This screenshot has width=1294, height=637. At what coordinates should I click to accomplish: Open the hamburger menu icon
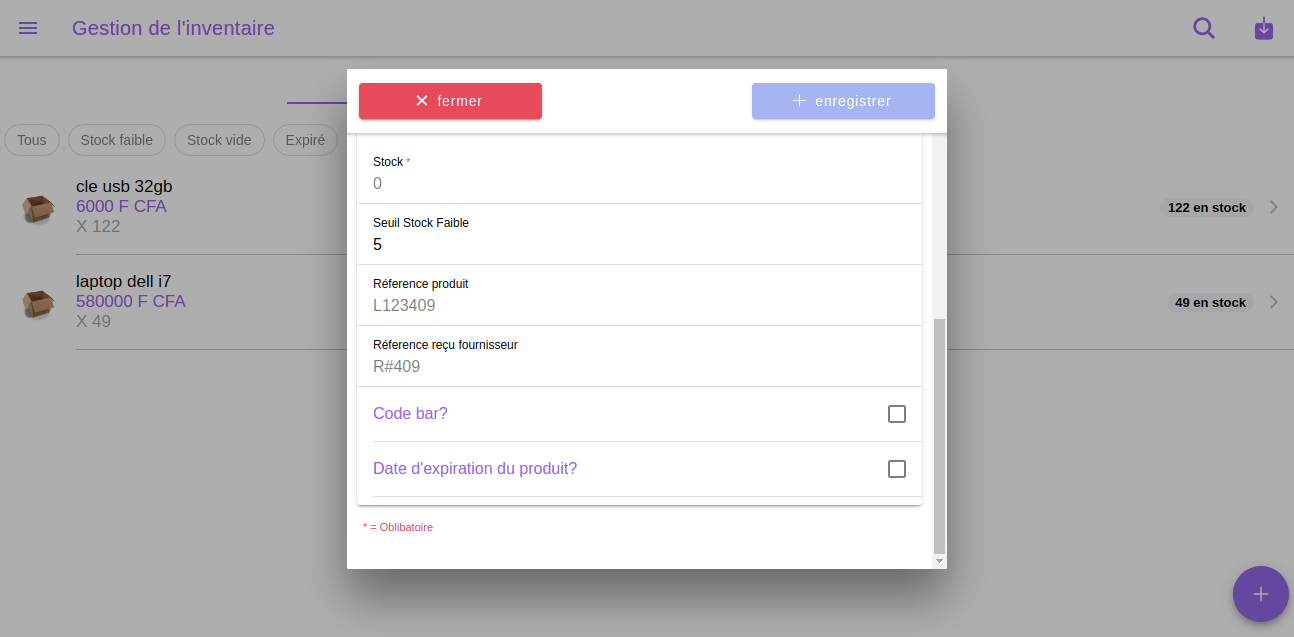[28, 28]
